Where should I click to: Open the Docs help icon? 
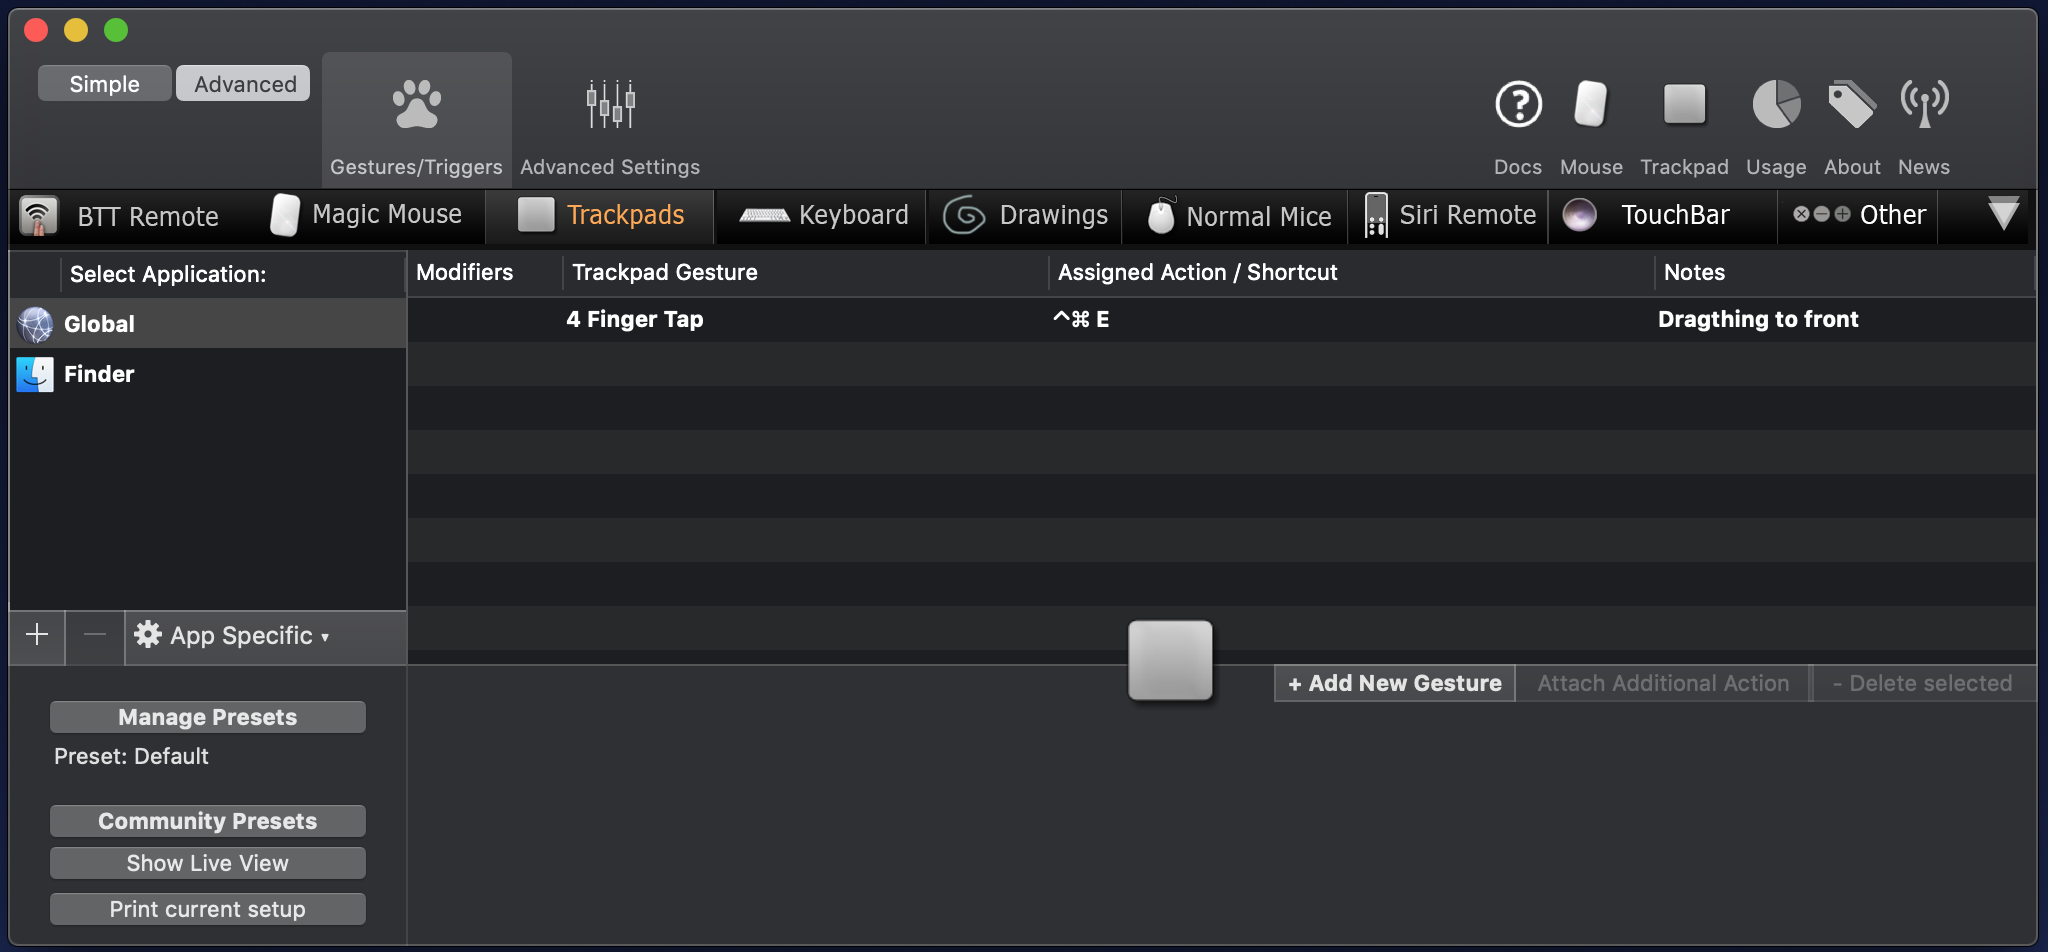pyautogui.click(x=1518, y=104)
